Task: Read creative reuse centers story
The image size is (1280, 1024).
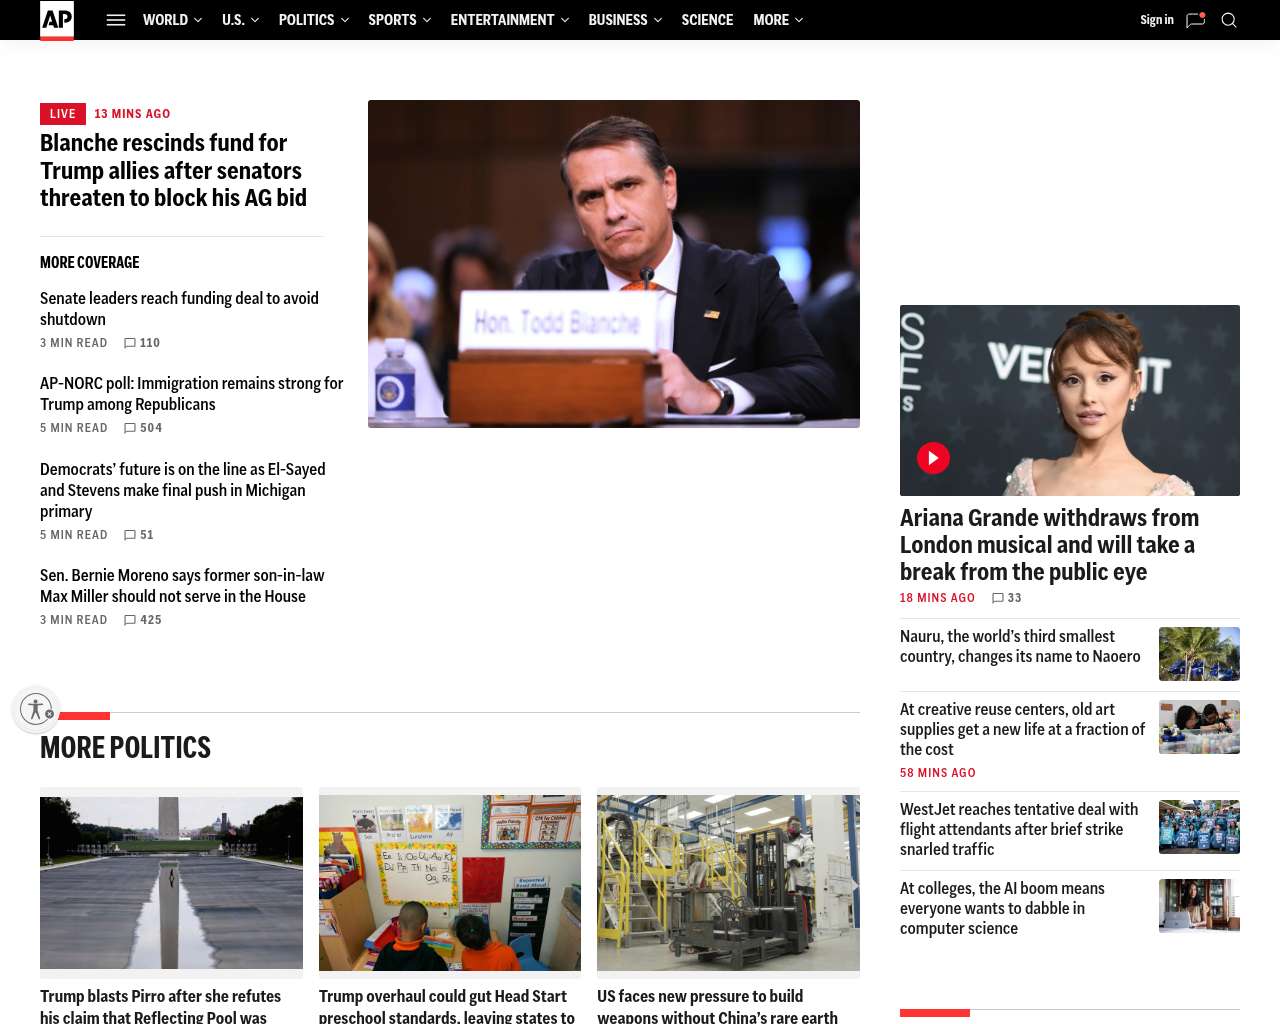Action: [x=1022, y=729]
